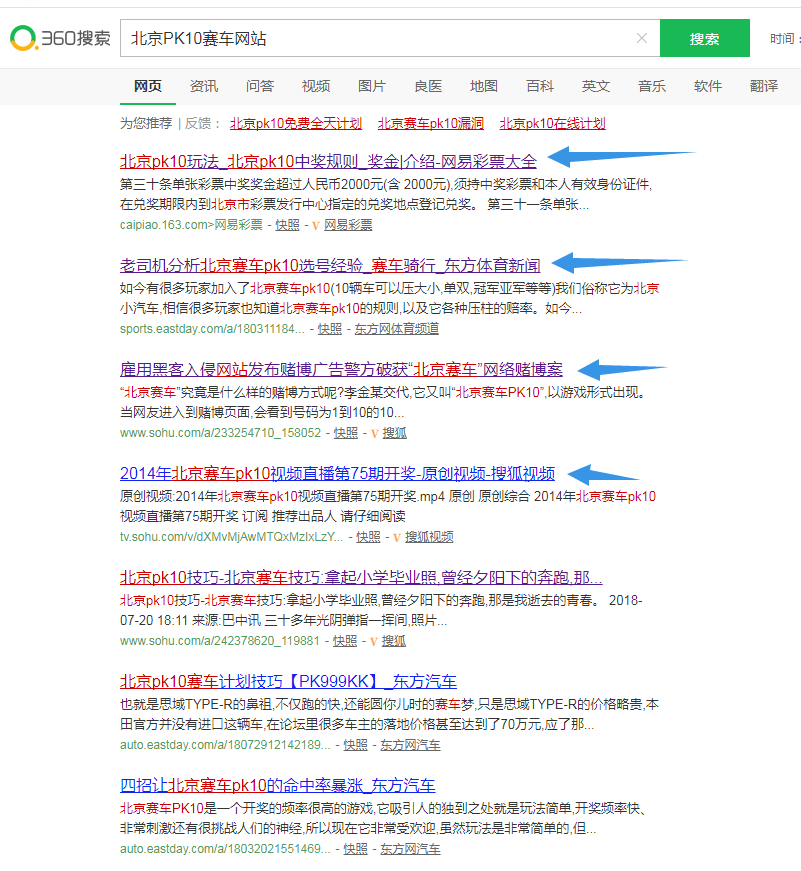Click 搜狐 source for 242378620 result

[393, 641]
